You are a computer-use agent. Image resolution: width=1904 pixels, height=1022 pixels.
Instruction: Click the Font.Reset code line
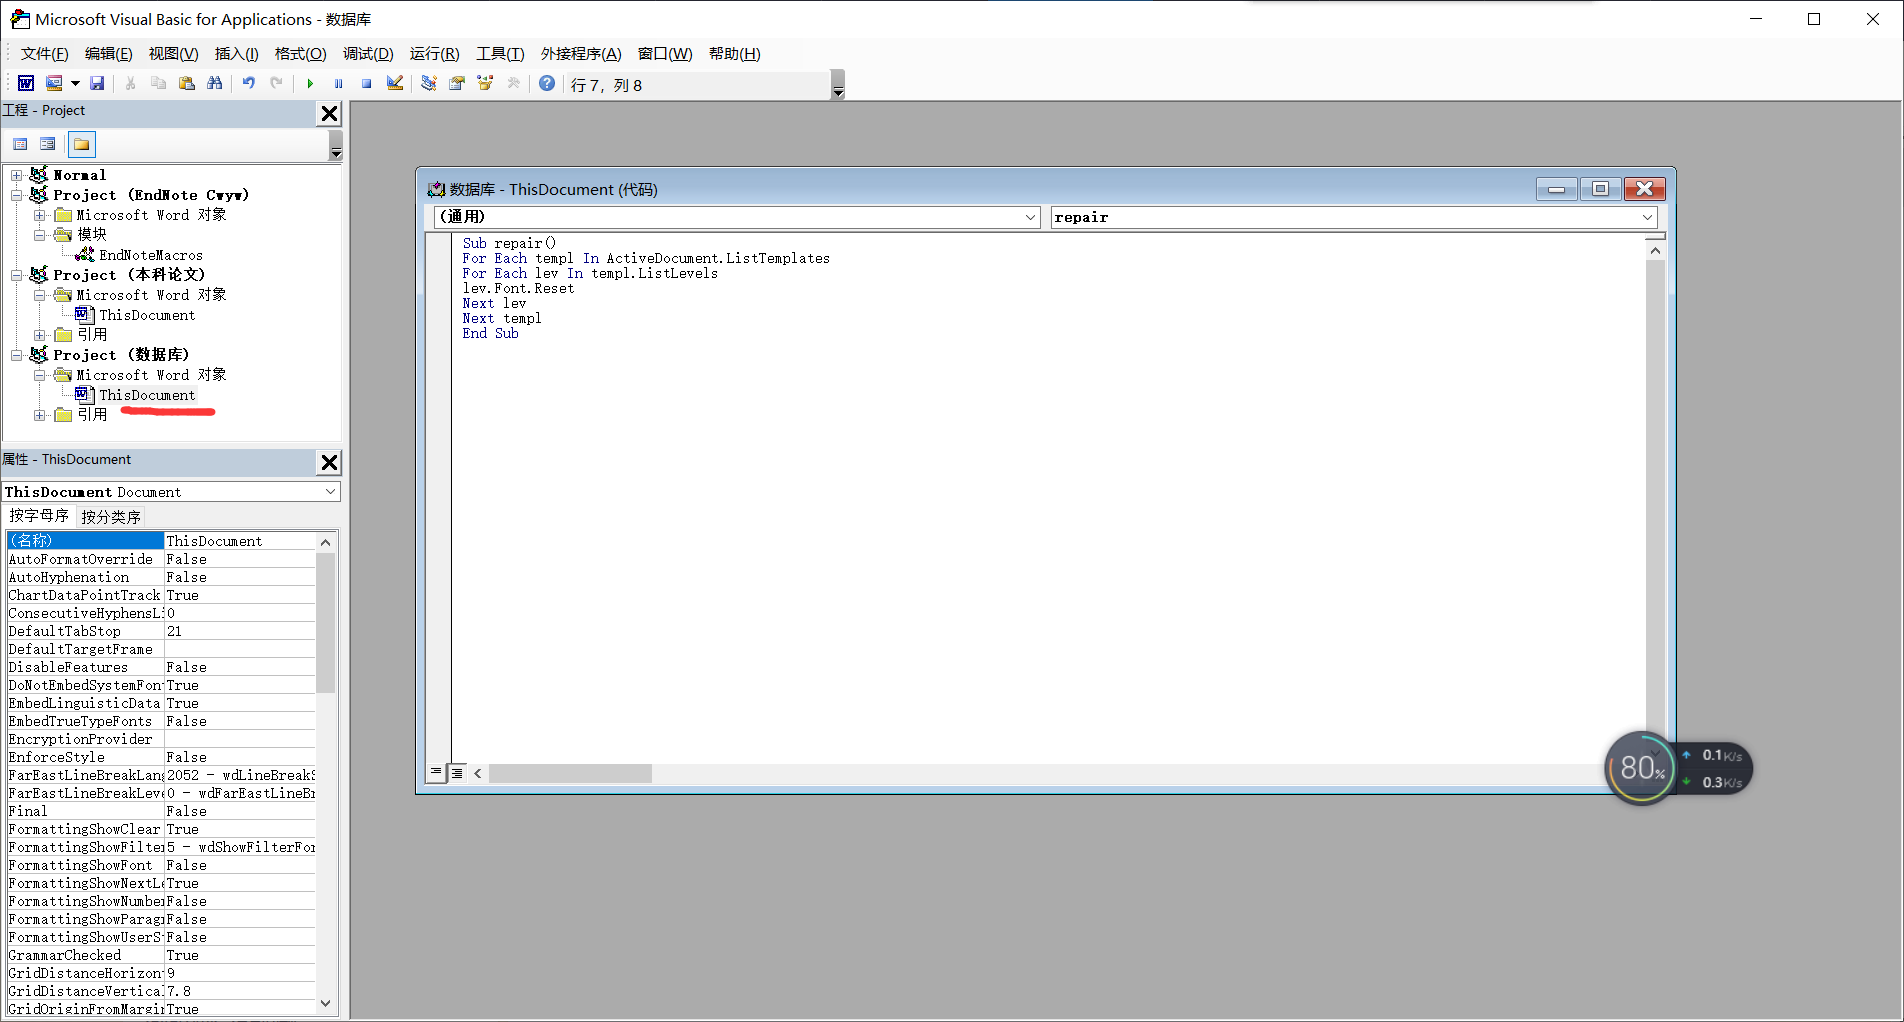[518, 288]
